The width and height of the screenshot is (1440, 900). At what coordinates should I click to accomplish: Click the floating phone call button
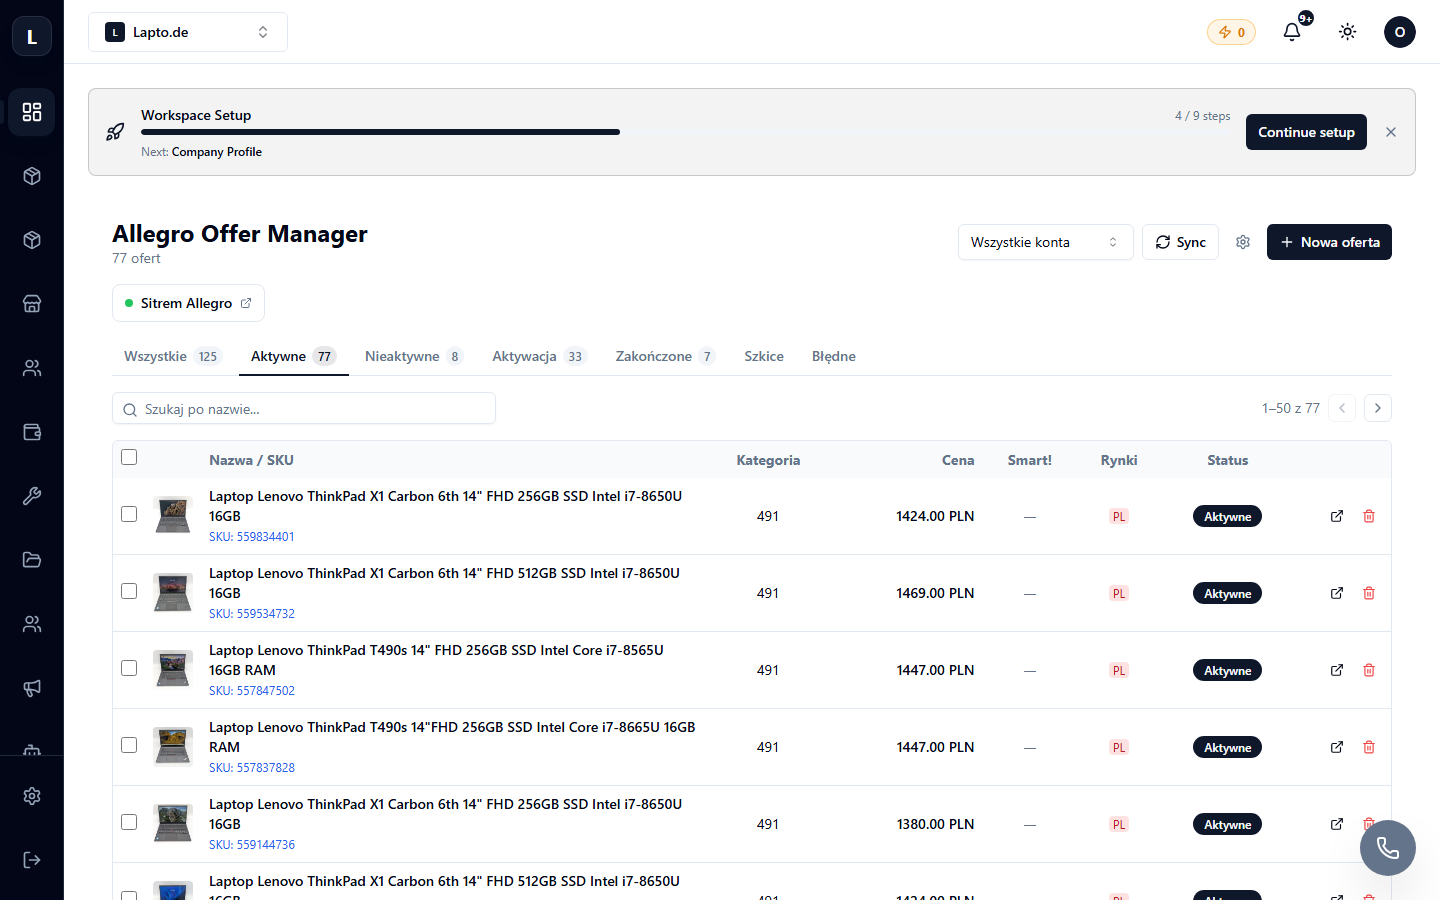tap(1388, 848)
